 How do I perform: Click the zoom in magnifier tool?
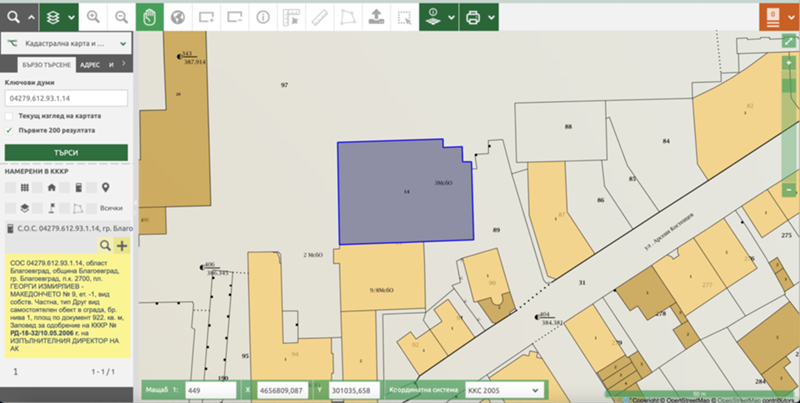(93, 17)
